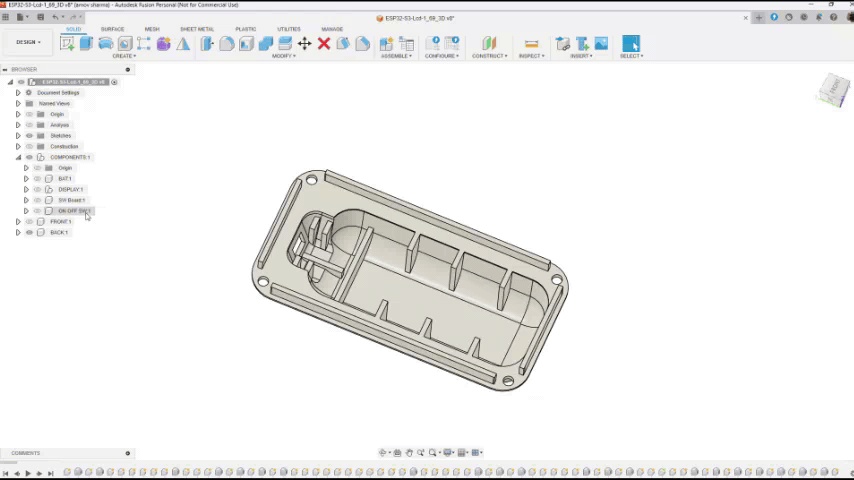Expand the BACK:1 component
The image size is (854, 480).
click(x=18, y=233)
